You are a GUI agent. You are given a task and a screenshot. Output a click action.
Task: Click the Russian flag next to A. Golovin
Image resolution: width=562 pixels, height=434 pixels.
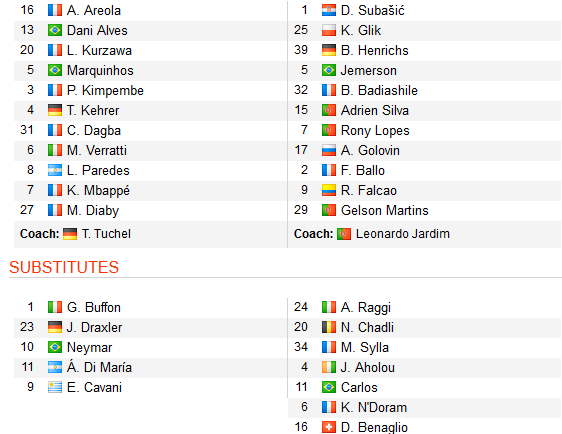tap(329, 150)
